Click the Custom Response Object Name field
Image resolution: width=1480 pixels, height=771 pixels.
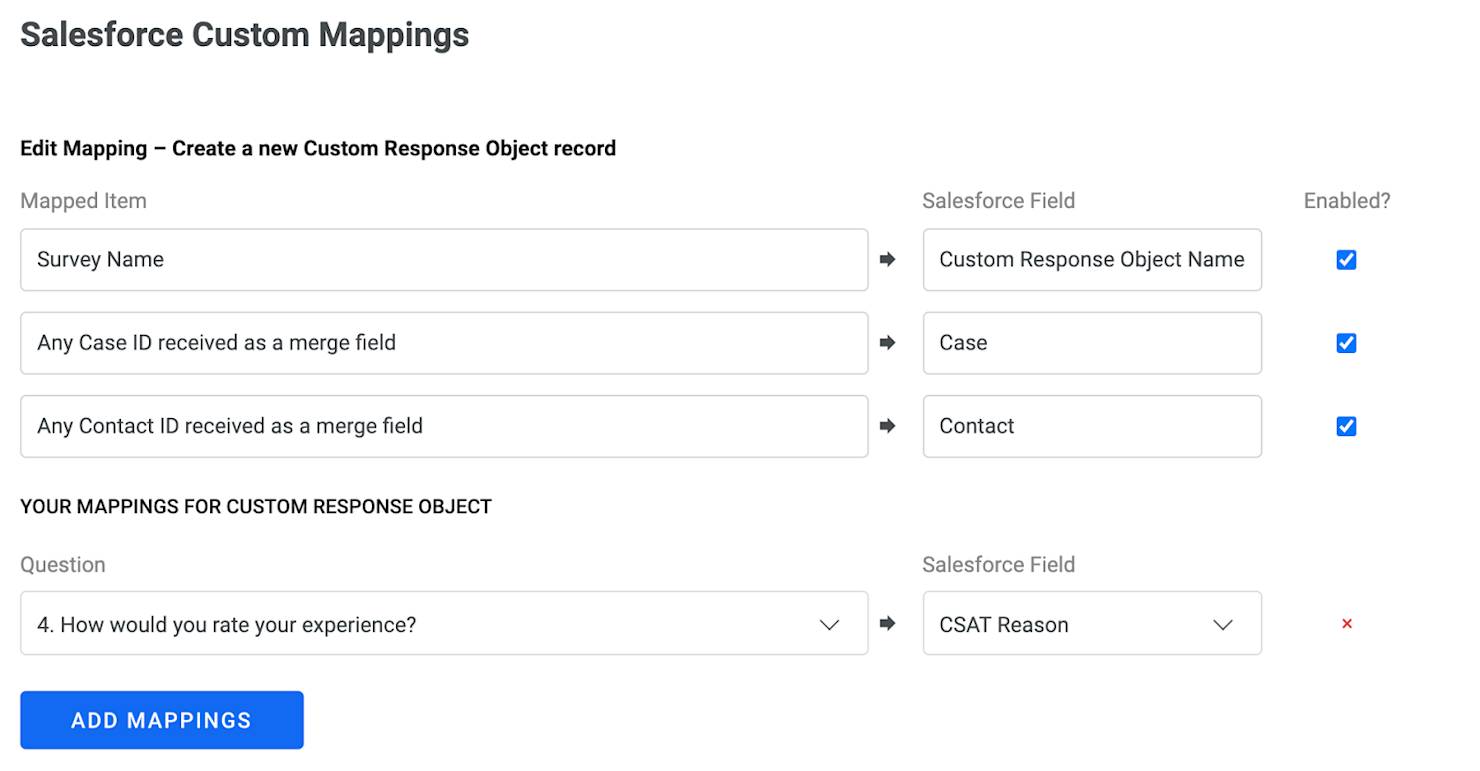tap(1092, 260)
